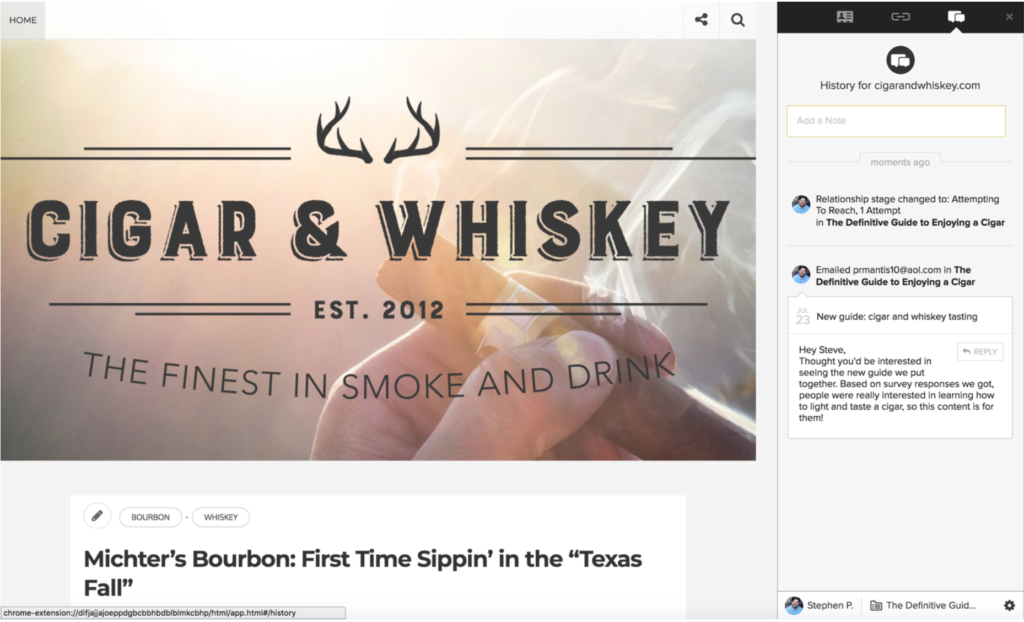Open the search magnifier icon

click(738, 20)
